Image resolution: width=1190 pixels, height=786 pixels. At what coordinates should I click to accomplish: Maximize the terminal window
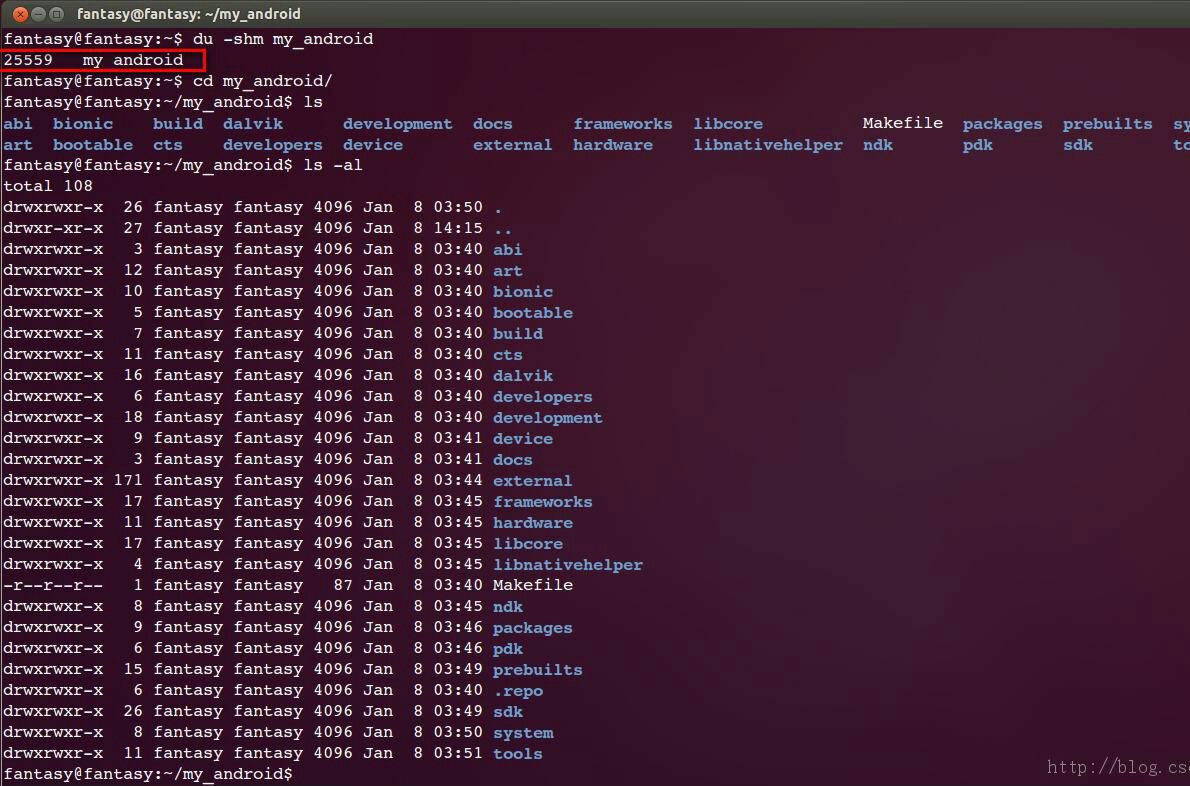(x=57, y=14)
